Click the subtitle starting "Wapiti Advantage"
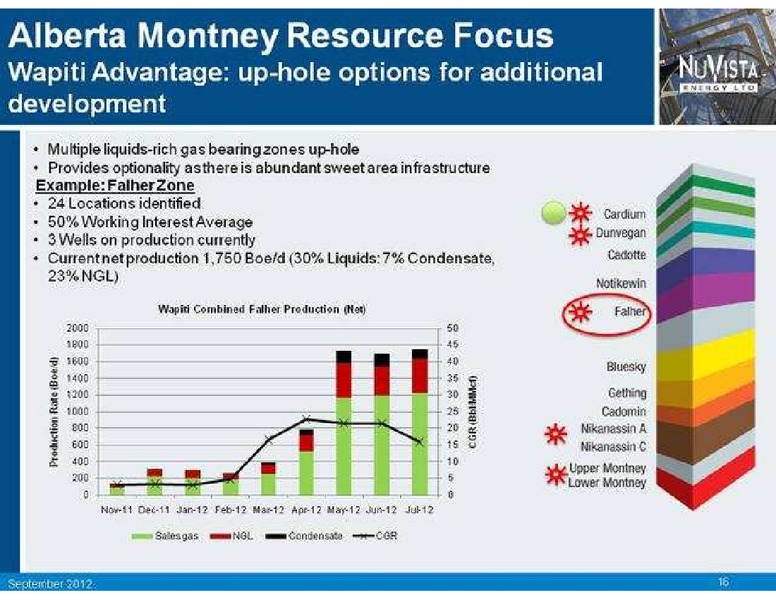Image resolution: width=776 pixels, height=600 pixels. click(305, 87)
